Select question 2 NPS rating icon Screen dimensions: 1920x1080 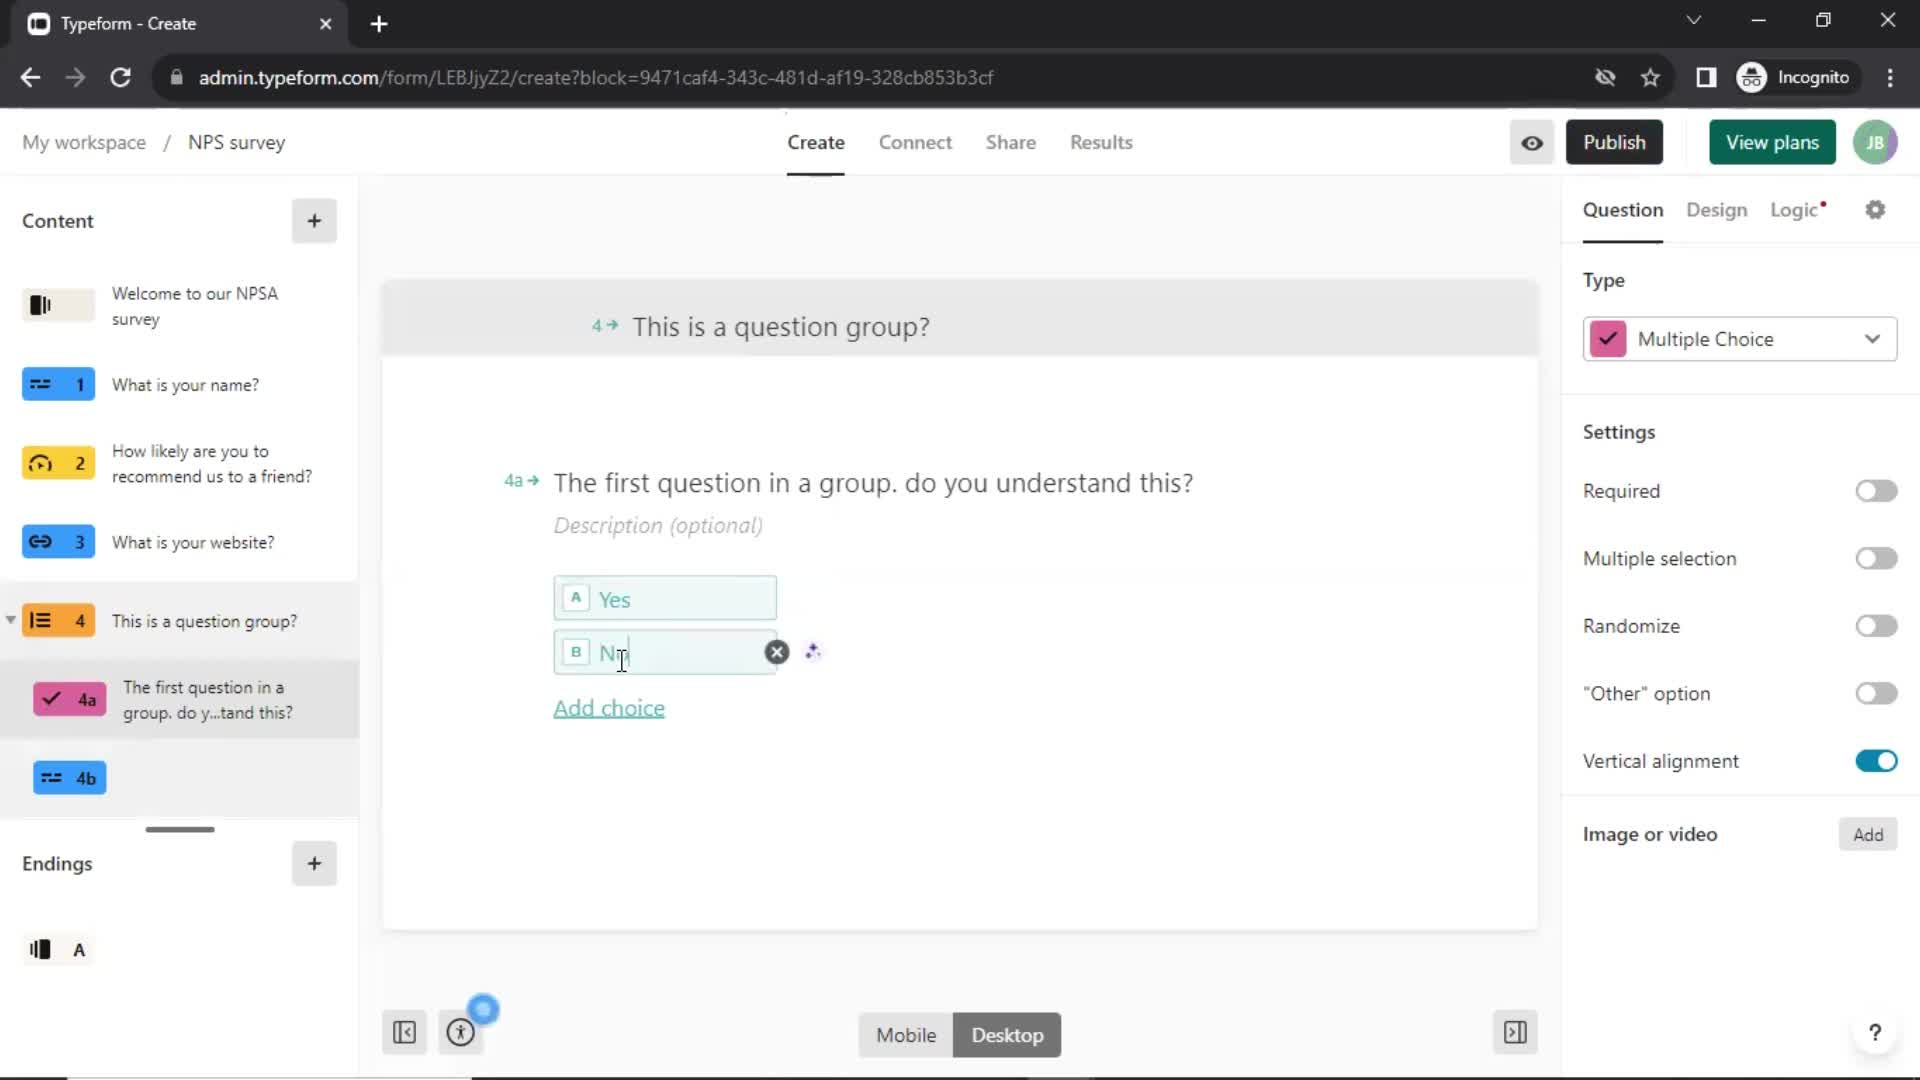point(58,463)
